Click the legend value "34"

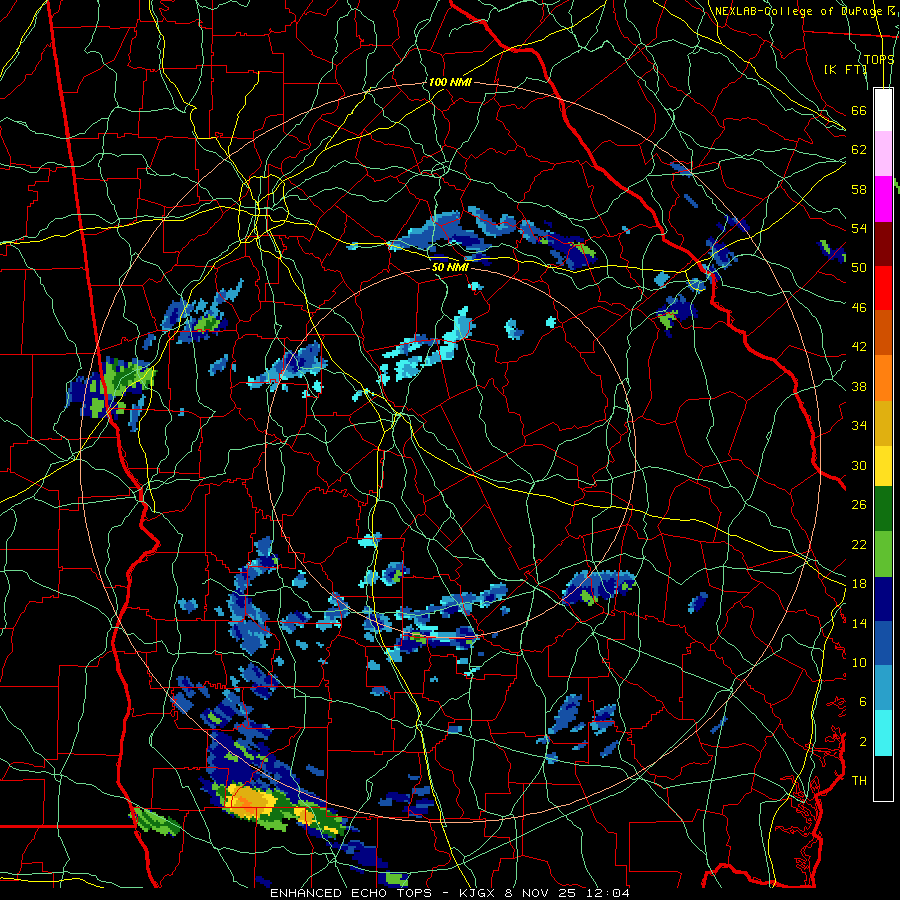pyautogui.click(x=859, y=426)
